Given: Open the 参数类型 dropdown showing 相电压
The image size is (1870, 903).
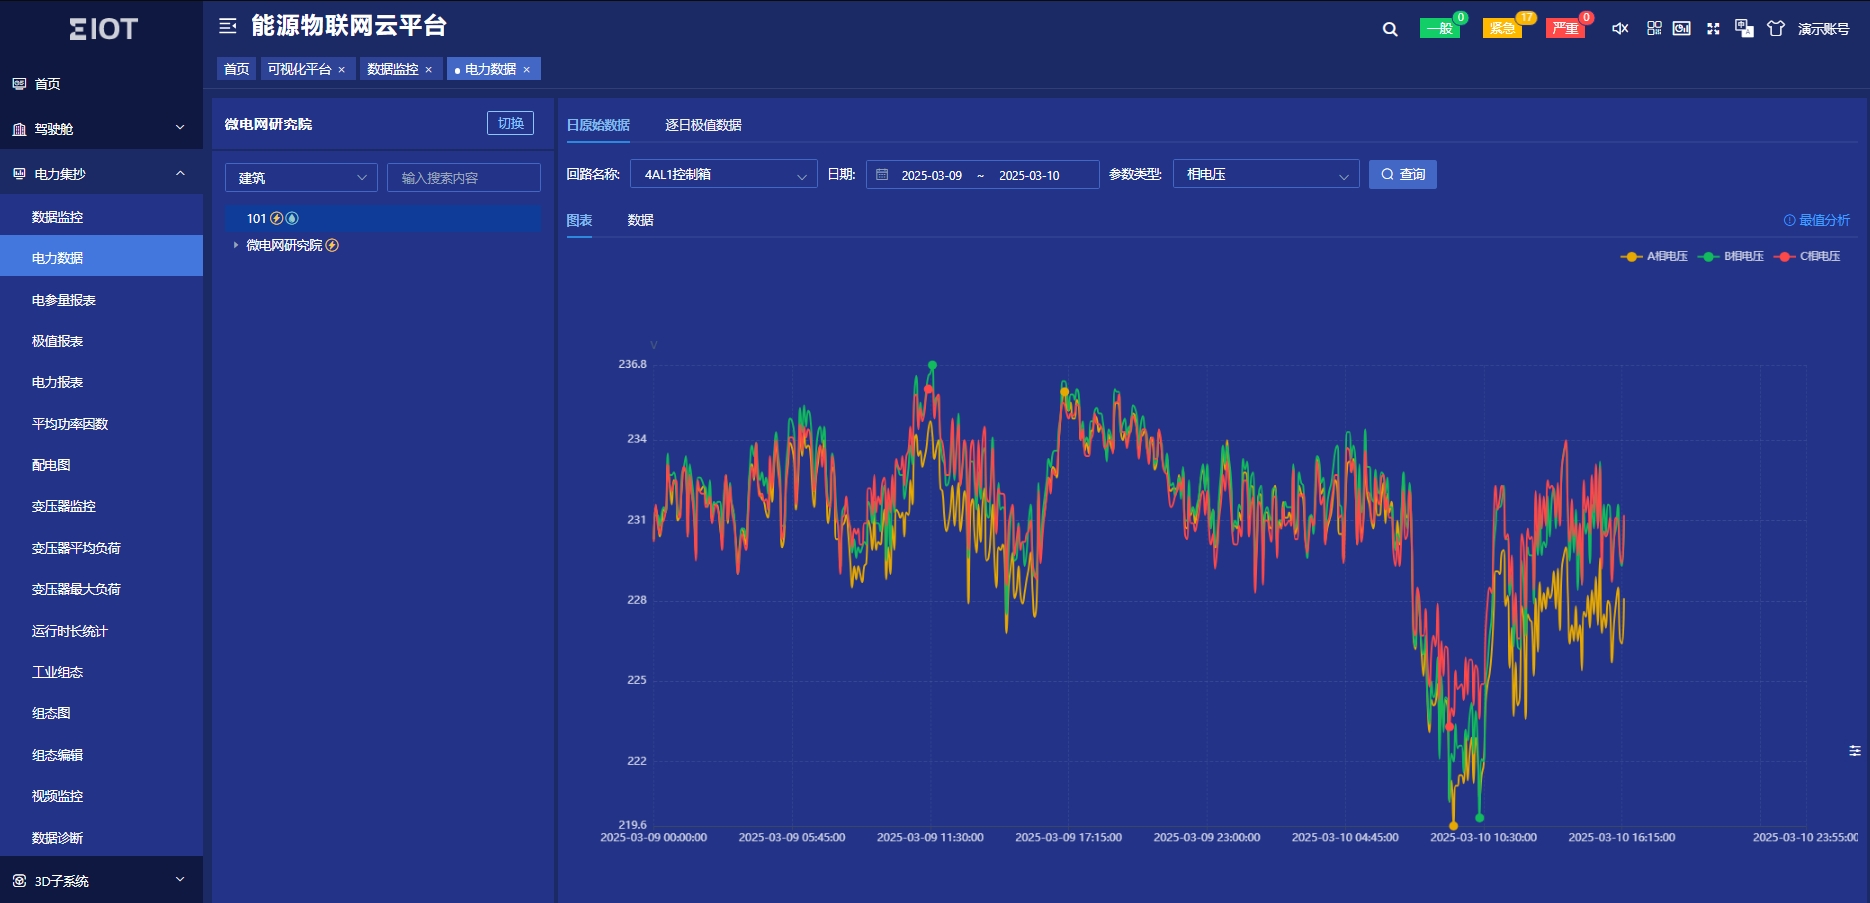Looking at the screenshot, I should tap(1265, 175).
